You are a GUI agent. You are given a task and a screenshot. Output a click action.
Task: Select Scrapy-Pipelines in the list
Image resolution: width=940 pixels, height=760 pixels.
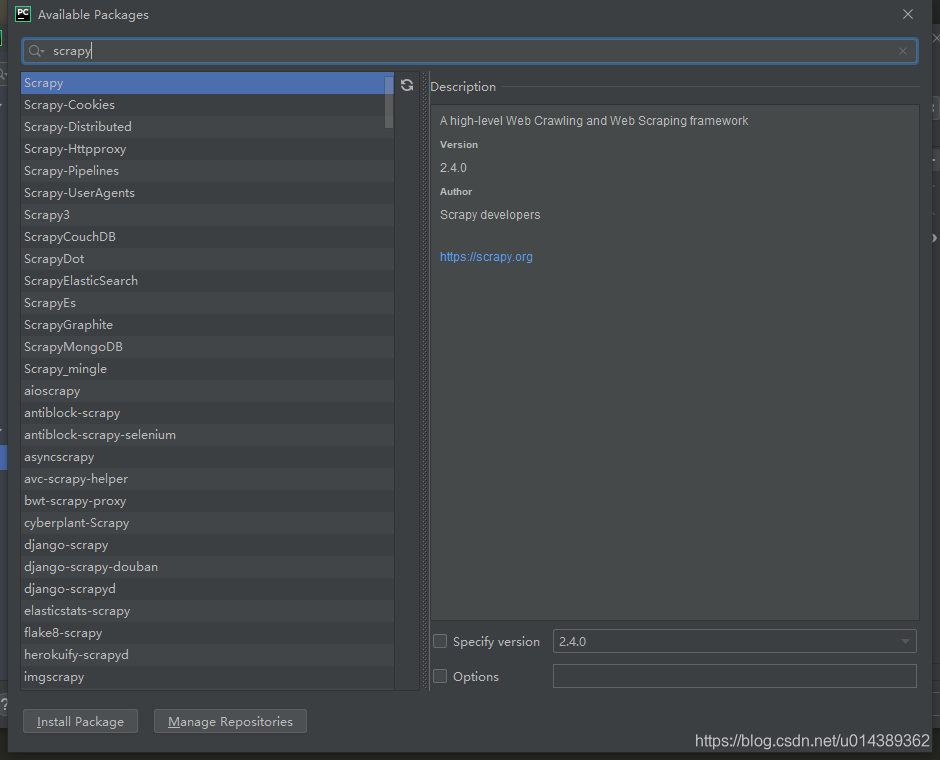pos(207,171)
